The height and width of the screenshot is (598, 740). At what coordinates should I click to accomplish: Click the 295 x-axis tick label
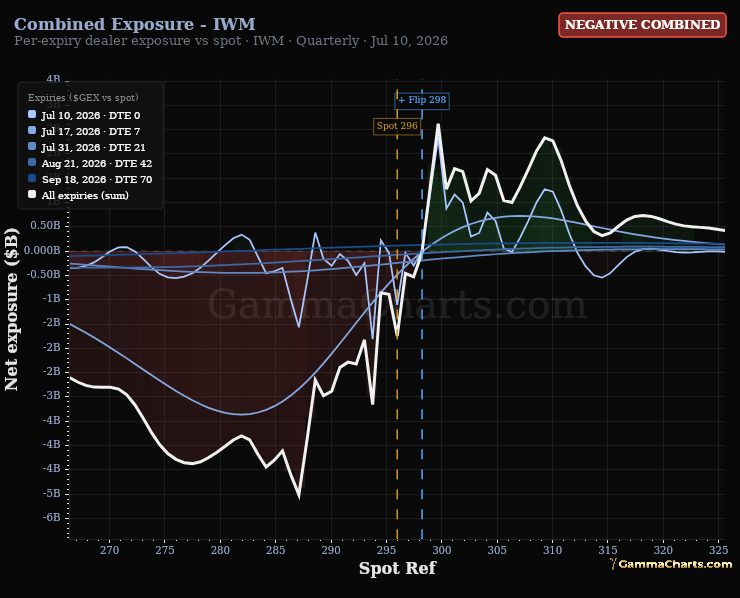pos(387,550)
